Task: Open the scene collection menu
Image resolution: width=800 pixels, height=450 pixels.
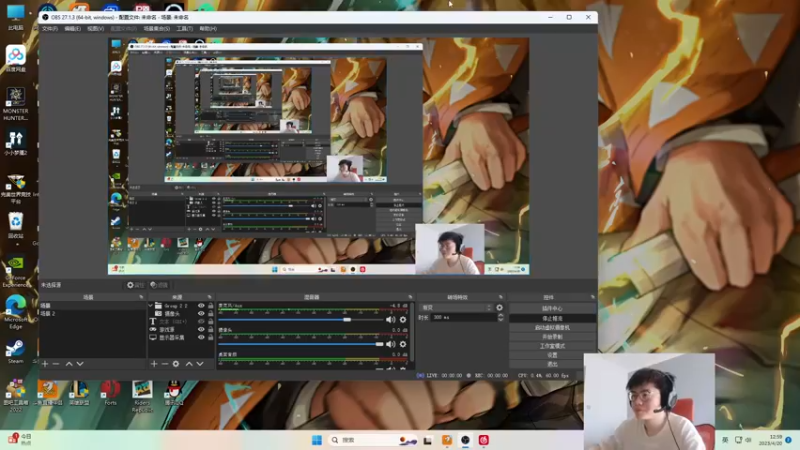Action: pyautogui.click(x=157, y=29)
